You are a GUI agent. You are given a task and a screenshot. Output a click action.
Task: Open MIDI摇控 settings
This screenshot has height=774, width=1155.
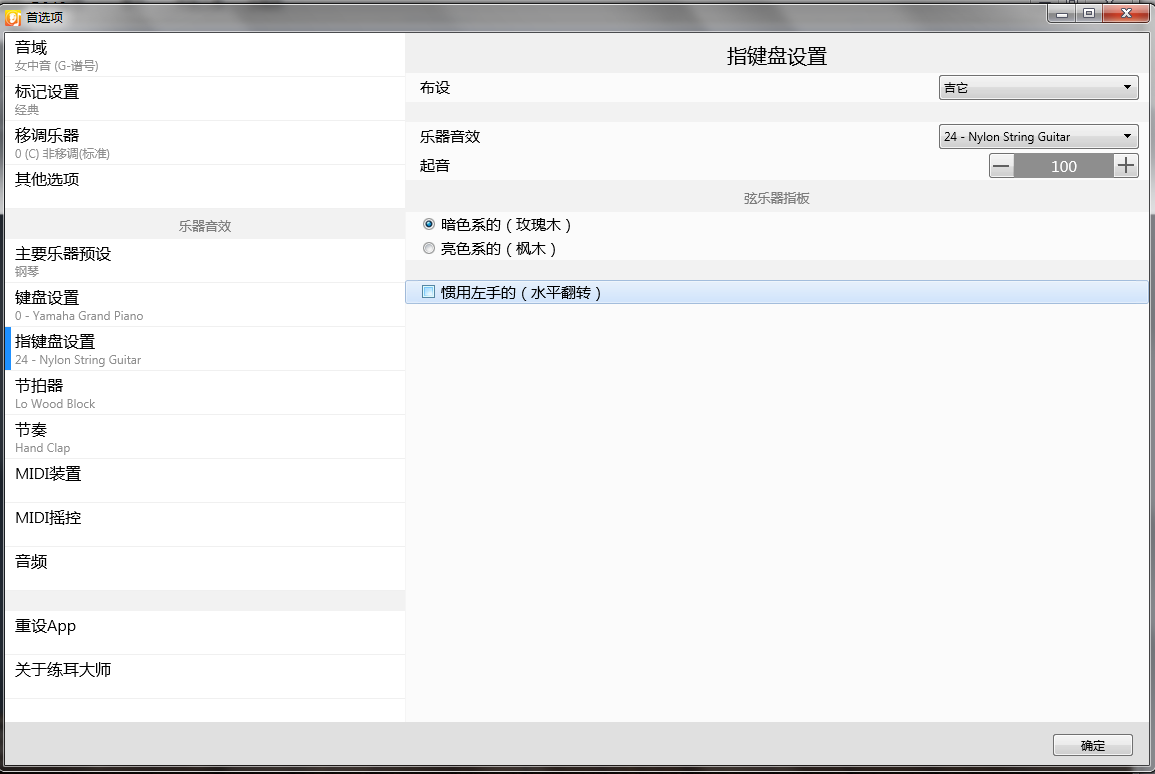[205, 525]
